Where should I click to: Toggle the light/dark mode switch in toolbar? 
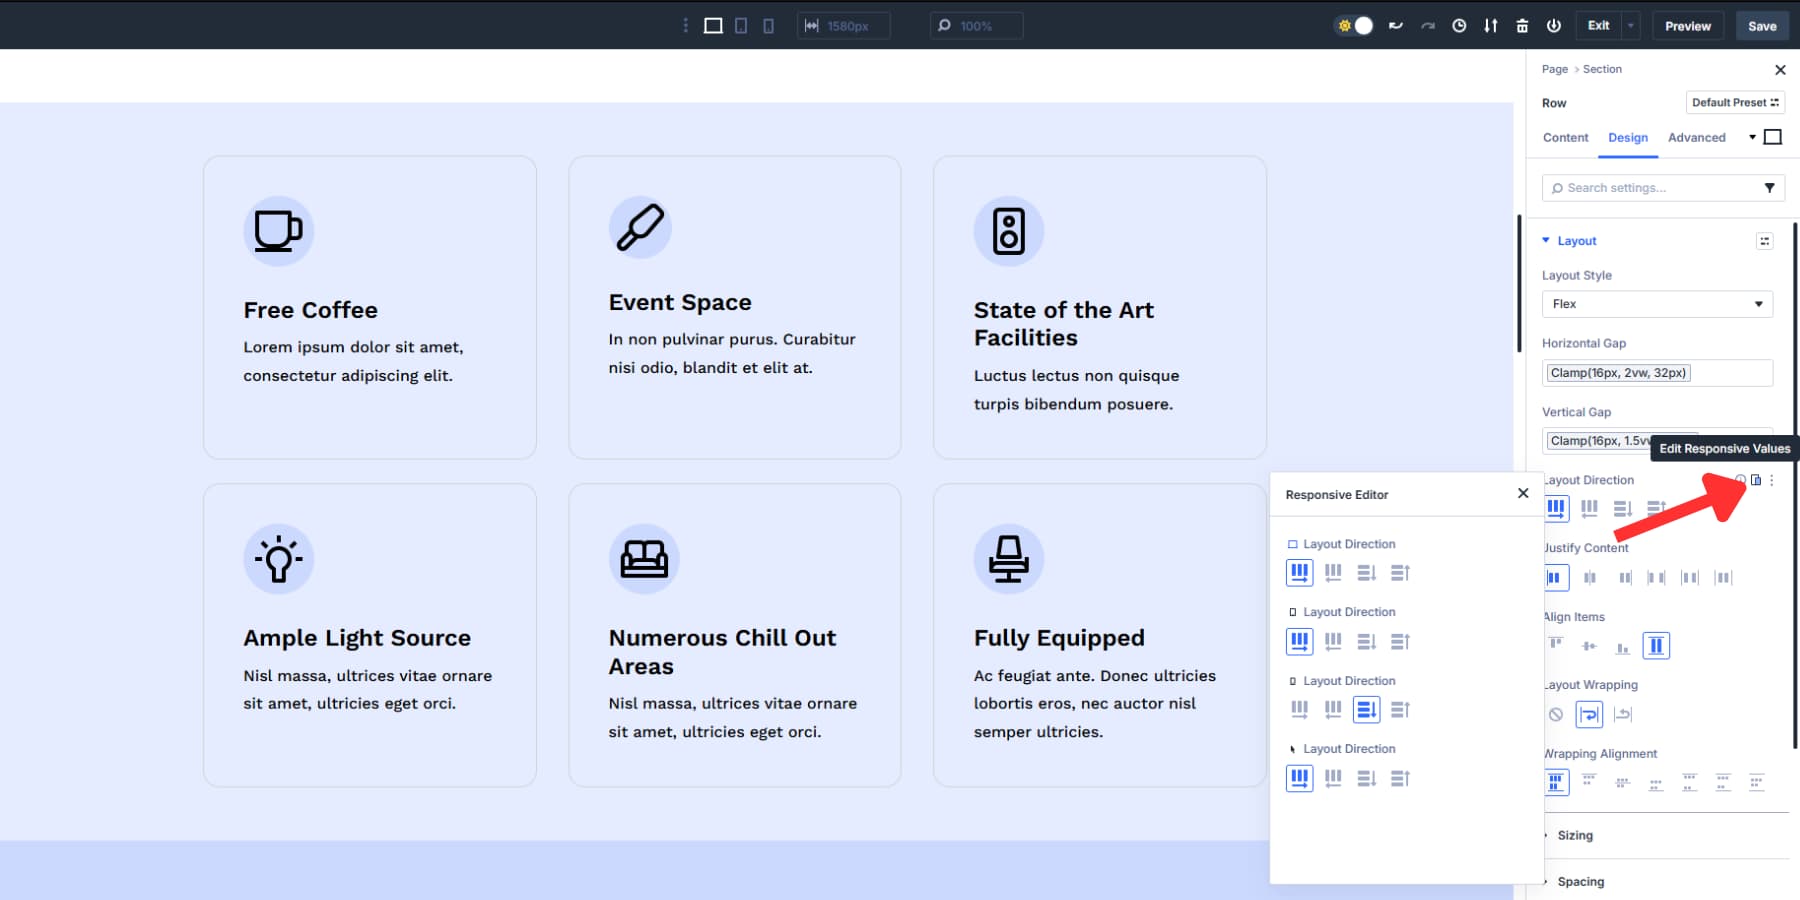tap(1355, 26)
